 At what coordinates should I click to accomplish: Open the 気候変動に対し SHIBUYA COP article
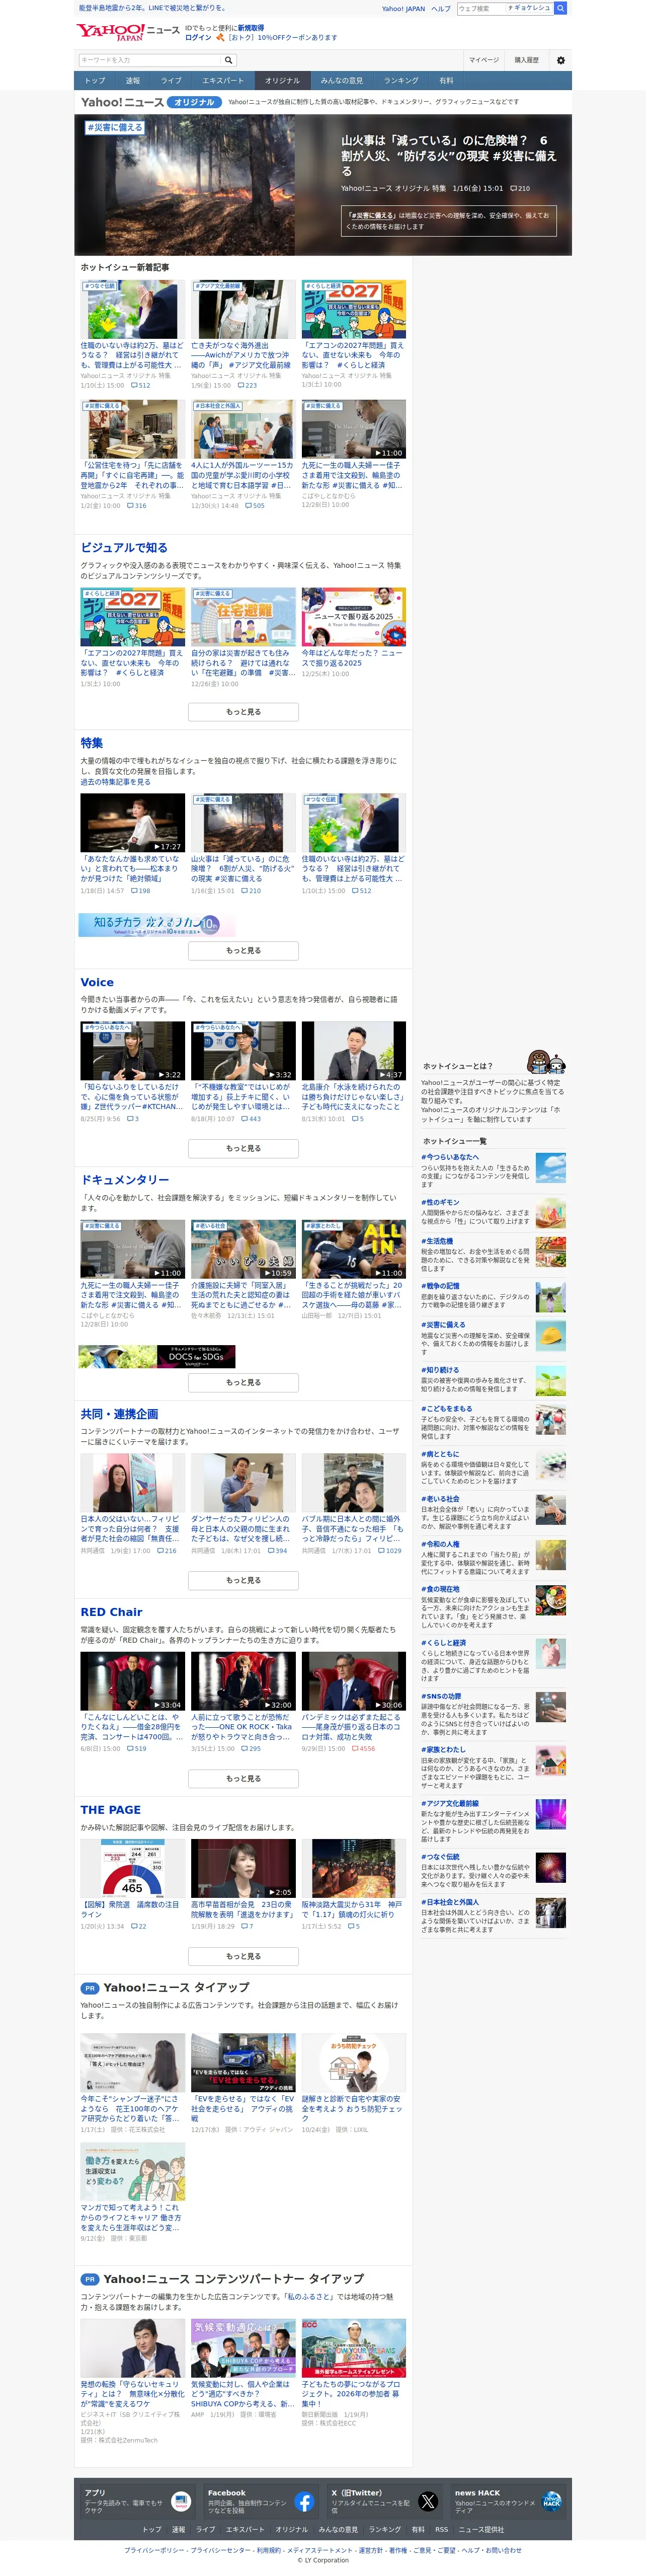[243, 2348]
